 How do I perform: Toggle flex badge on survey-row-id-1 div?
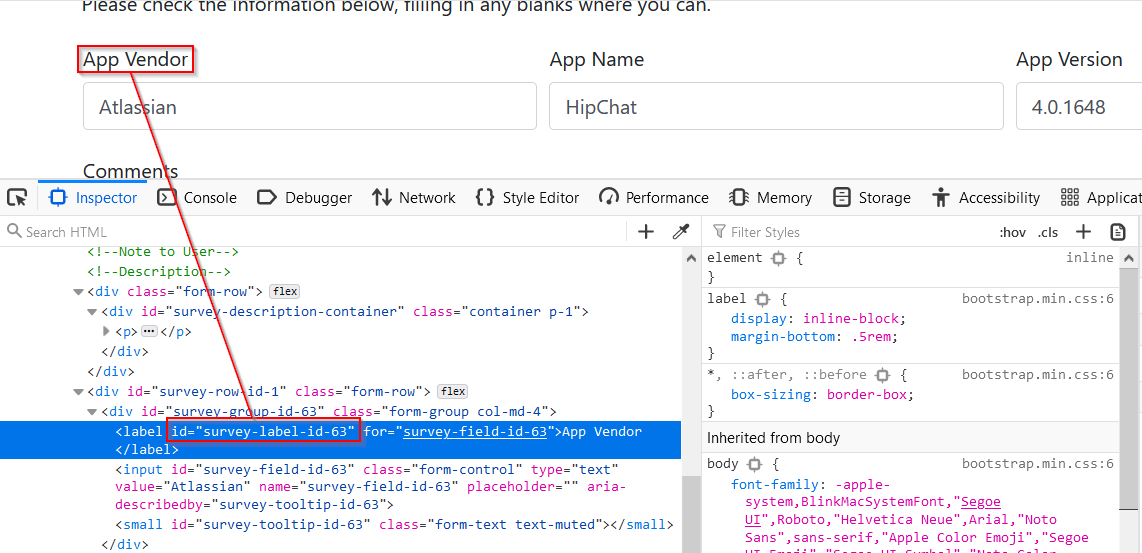coord(453,391)
